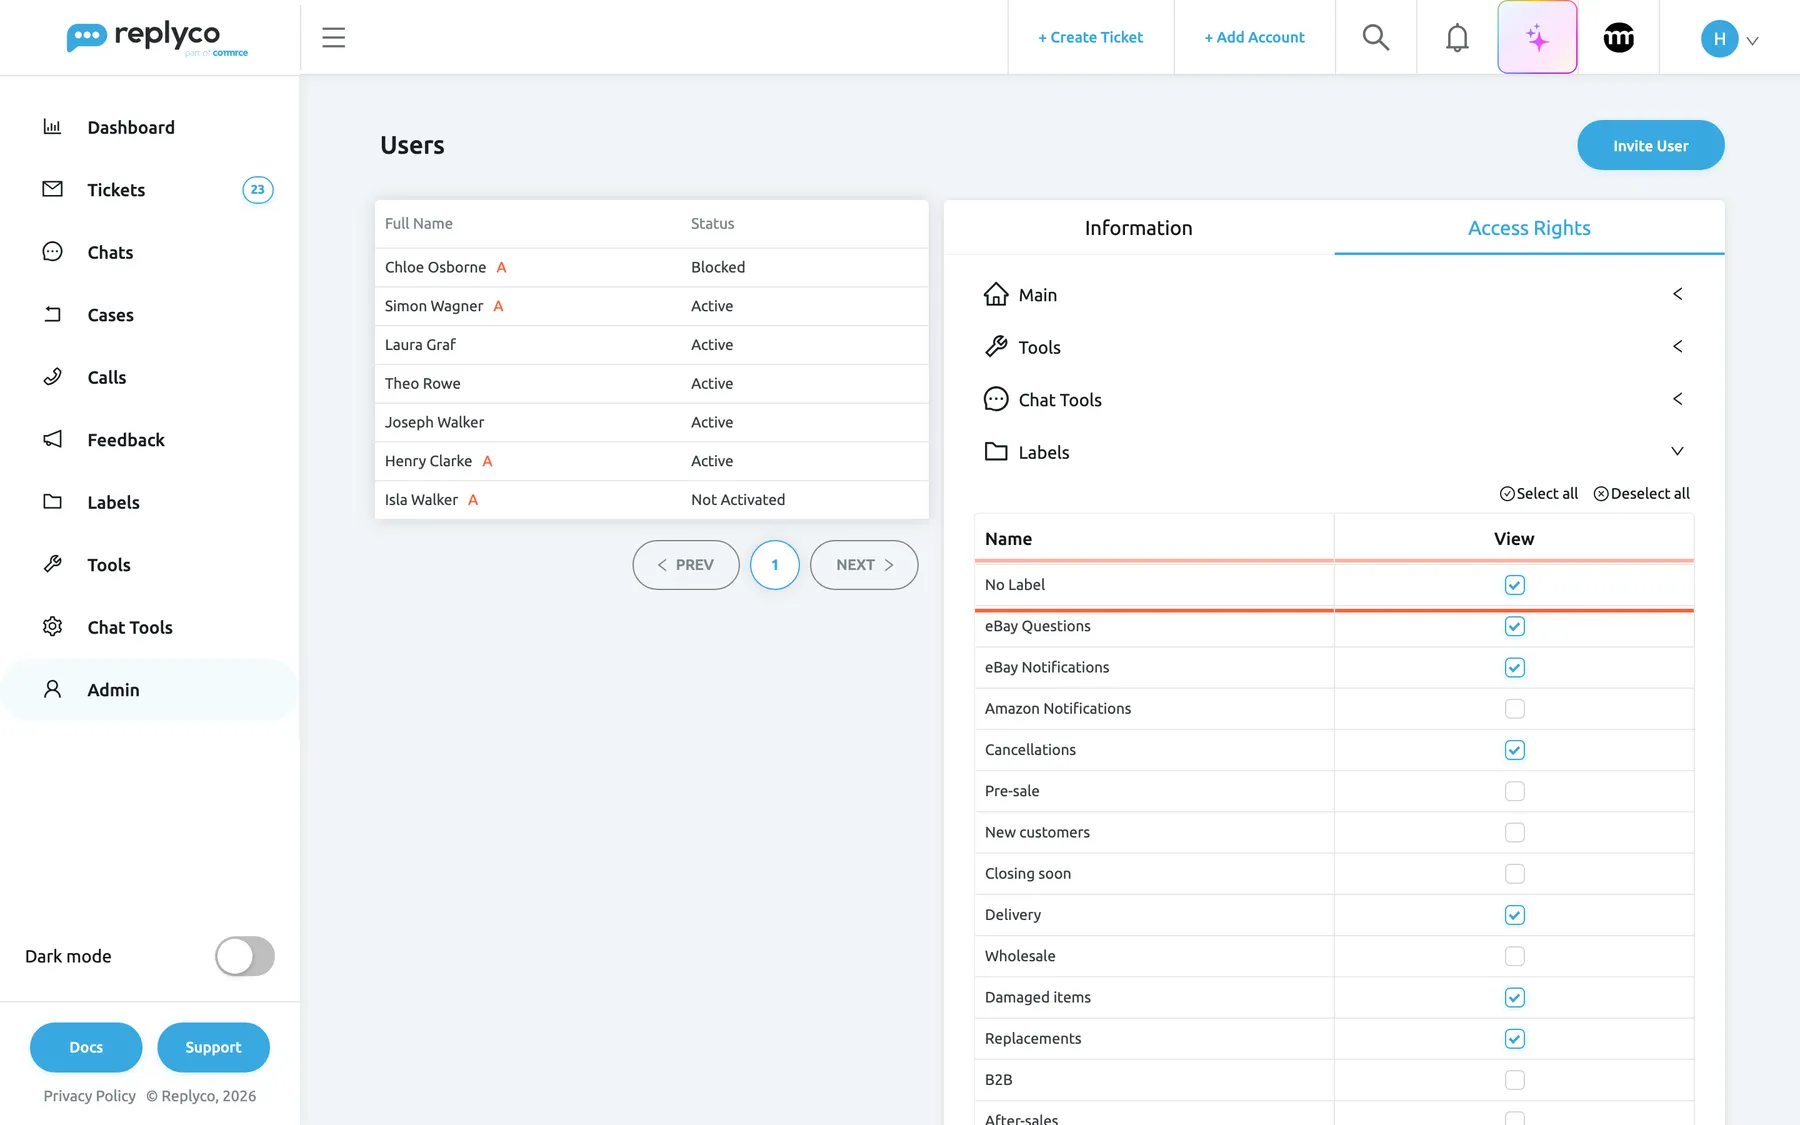Open user menu dropdown arrow

pyautogui.click(x=1752, y=40)
